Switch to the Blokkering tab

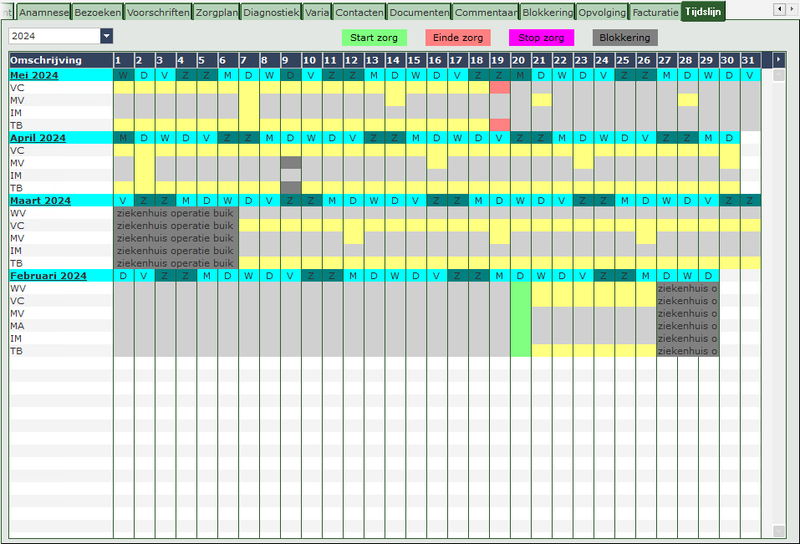coord(547,12)
